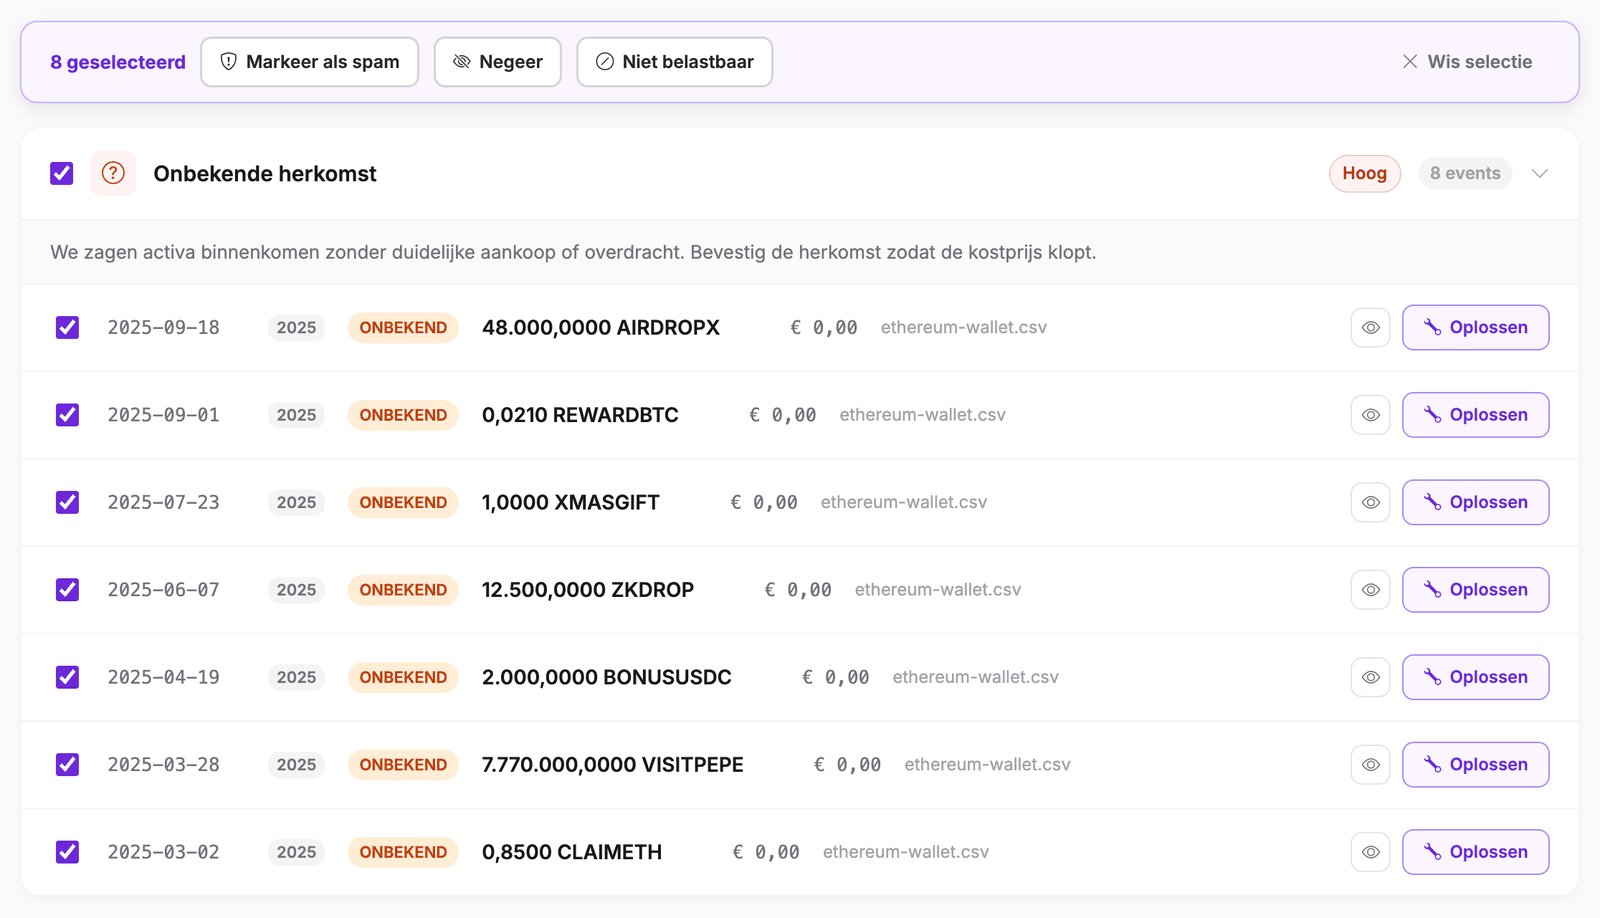1600x918 pixels.
Task: Clear selection with Wis selectie
Action: point(1467,62)
